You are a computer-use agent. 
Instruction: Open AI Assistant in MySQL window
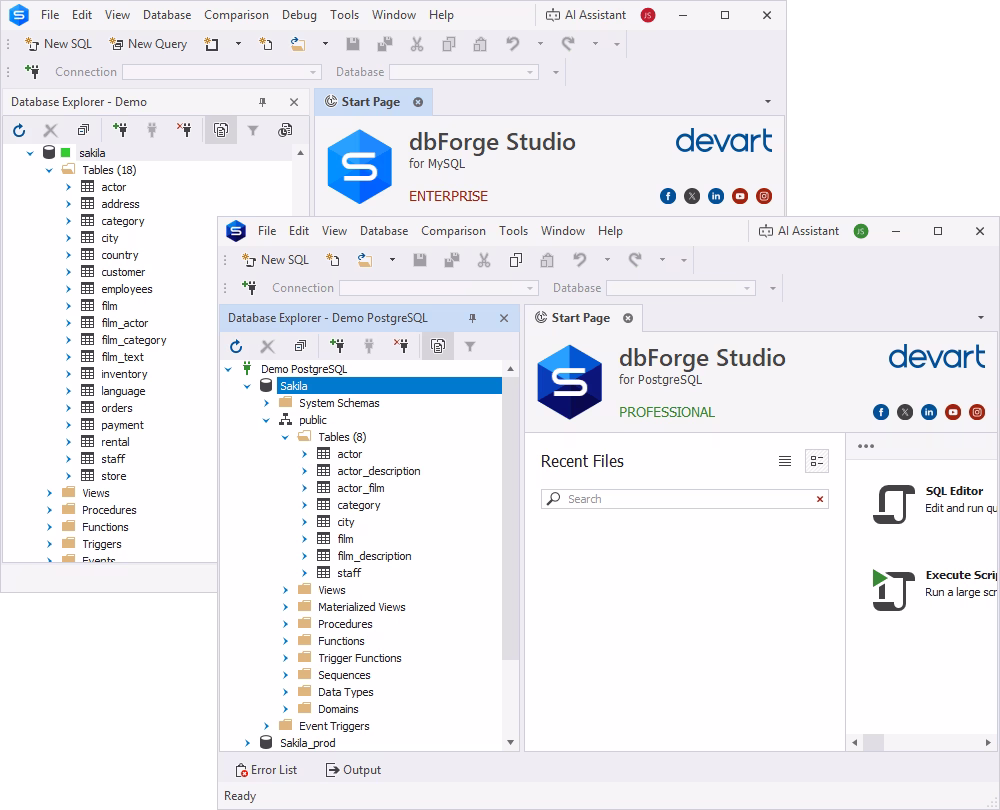tap(586, 15)
